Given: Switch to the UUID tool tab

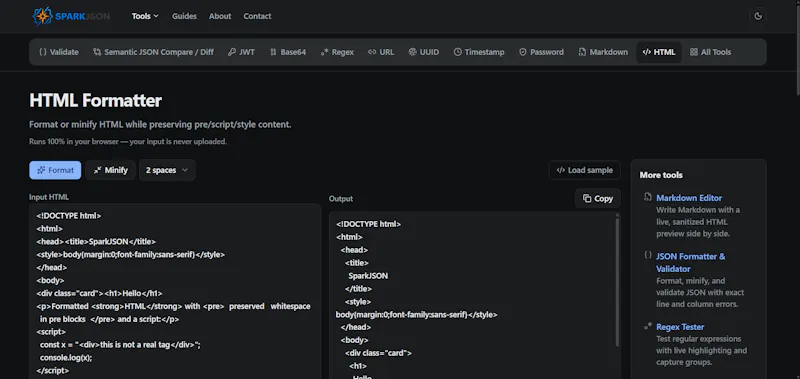Looking at the screenshot, I should click(x=423, y=52).
